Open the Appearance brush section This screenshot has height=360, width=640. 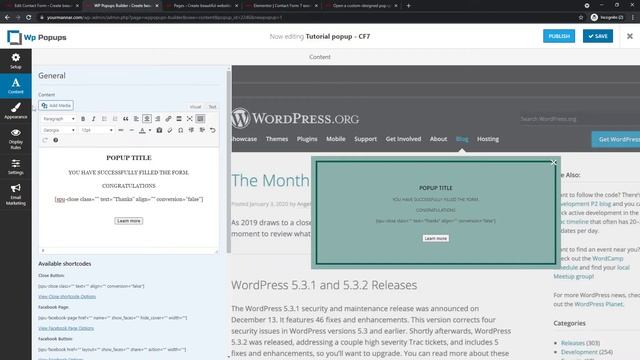click(16, 111)
